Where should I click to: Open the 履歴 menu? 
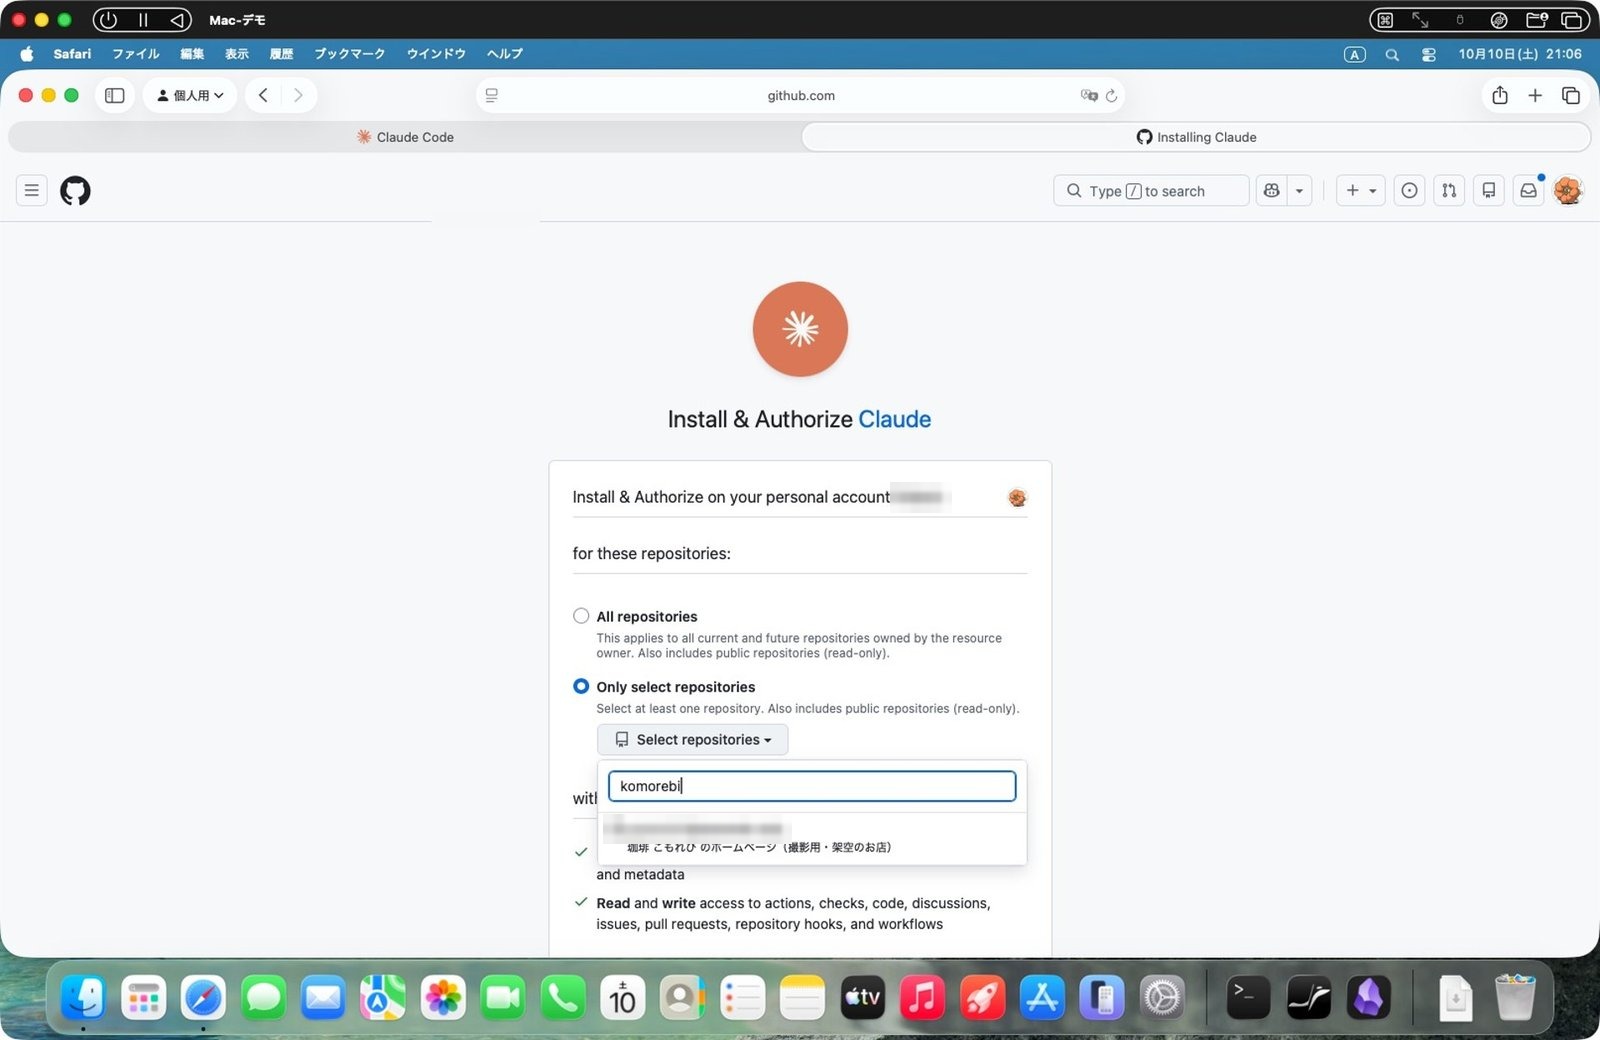[281, 54]
